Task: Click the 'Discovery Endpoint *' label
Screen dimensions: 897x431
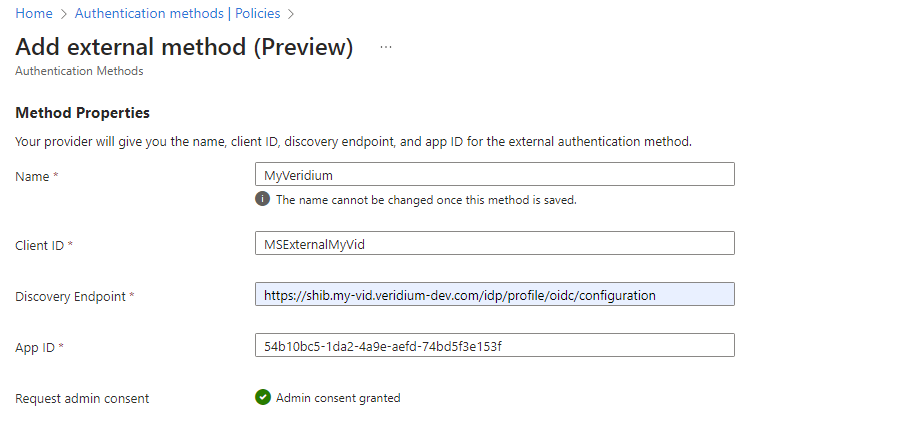Action: [x=75, y=297]
